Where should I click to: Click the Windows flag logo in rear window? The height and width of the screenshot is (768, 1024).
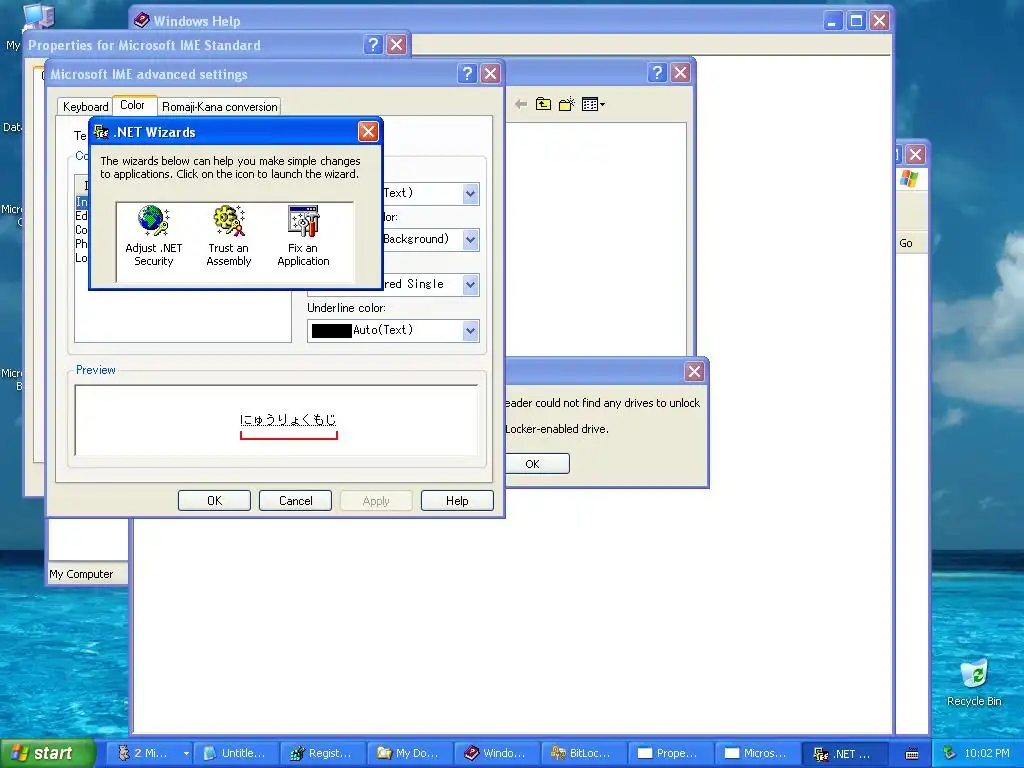tap(908, 178)
